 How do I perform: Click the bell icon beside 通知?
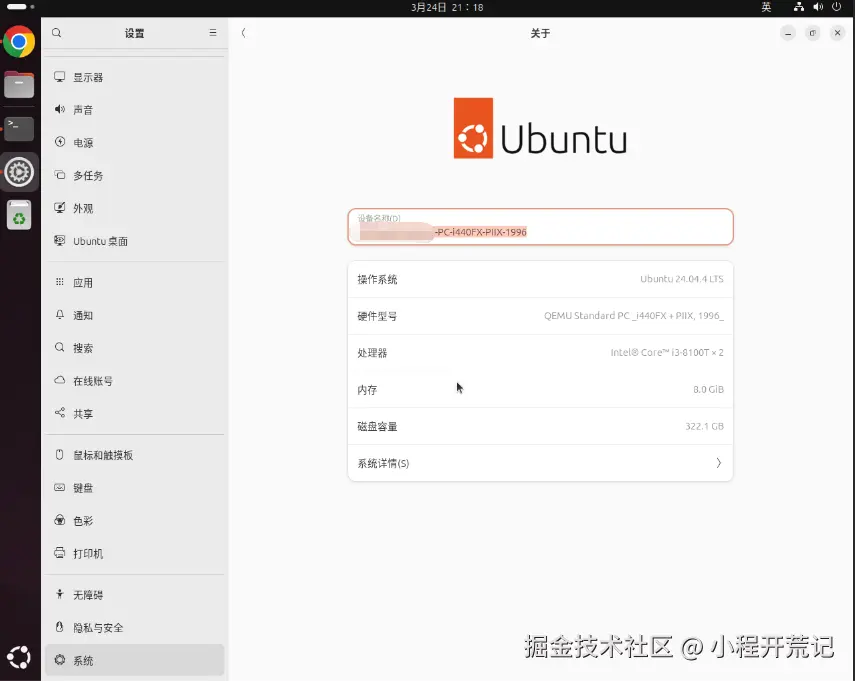click(59, 315)
